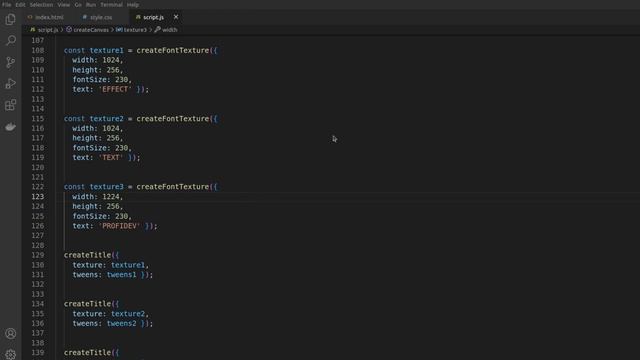640x360 pixels.
Task: Click tweens2 on line 136
Action: click(x=121, y=323)
